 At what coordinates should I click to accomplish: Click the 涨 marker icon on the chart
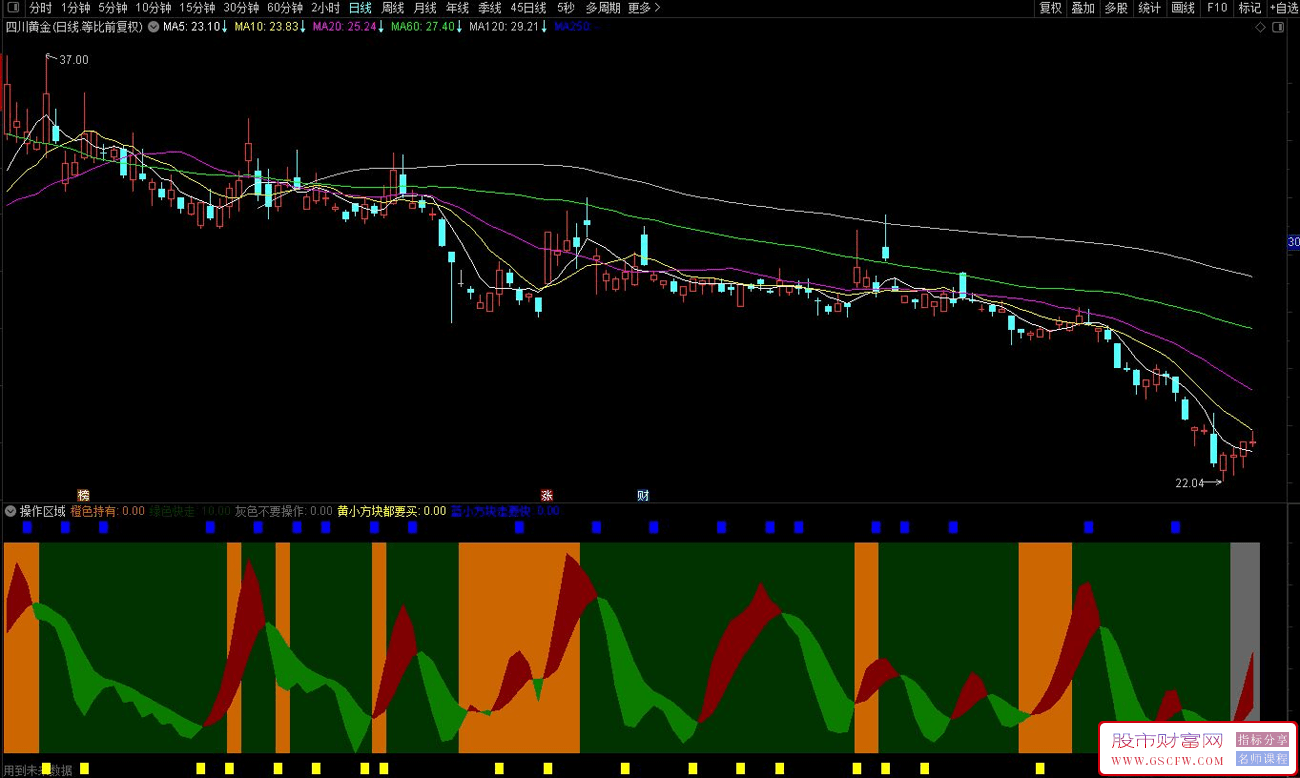[x=546, y=495]
